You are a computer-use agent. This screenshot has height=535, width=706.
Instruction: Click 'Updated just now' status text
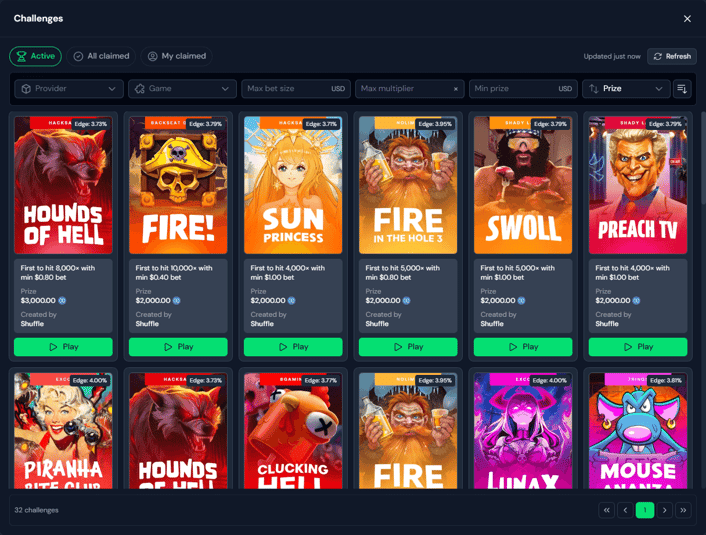tap(612, 56)
